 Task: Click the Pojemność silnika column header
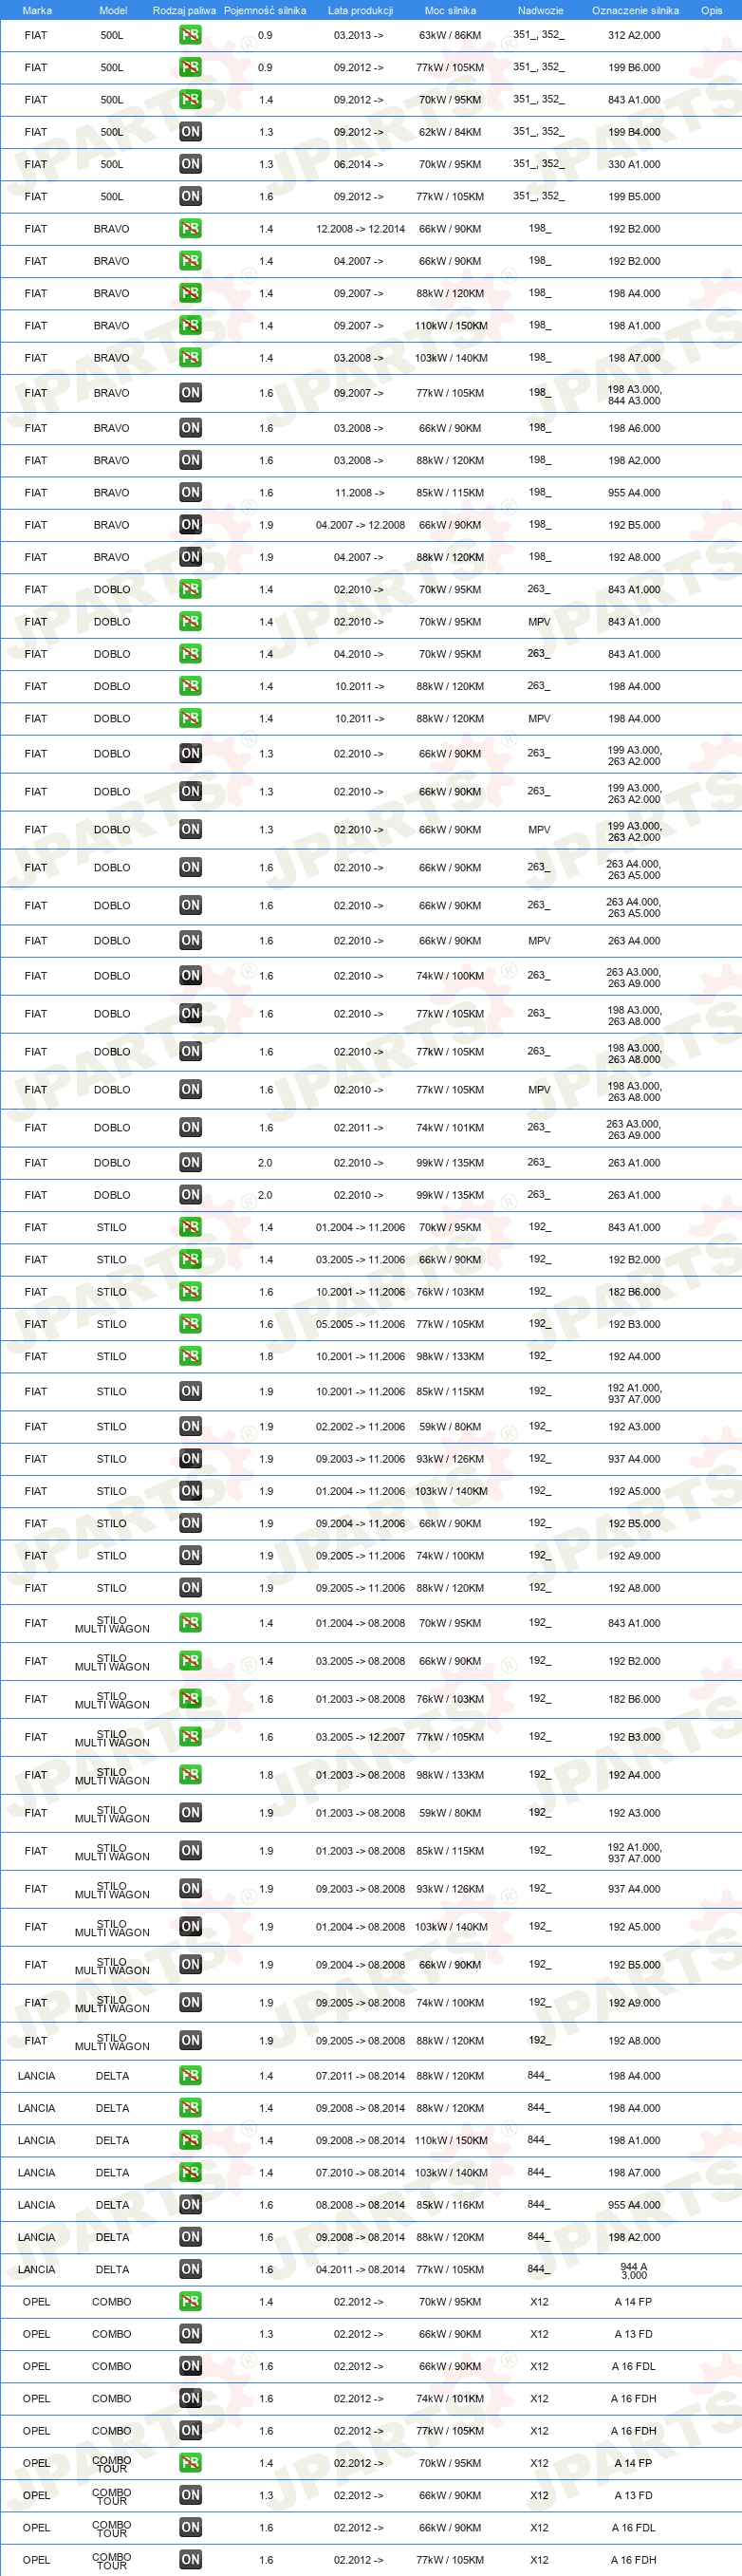[265, 10]
